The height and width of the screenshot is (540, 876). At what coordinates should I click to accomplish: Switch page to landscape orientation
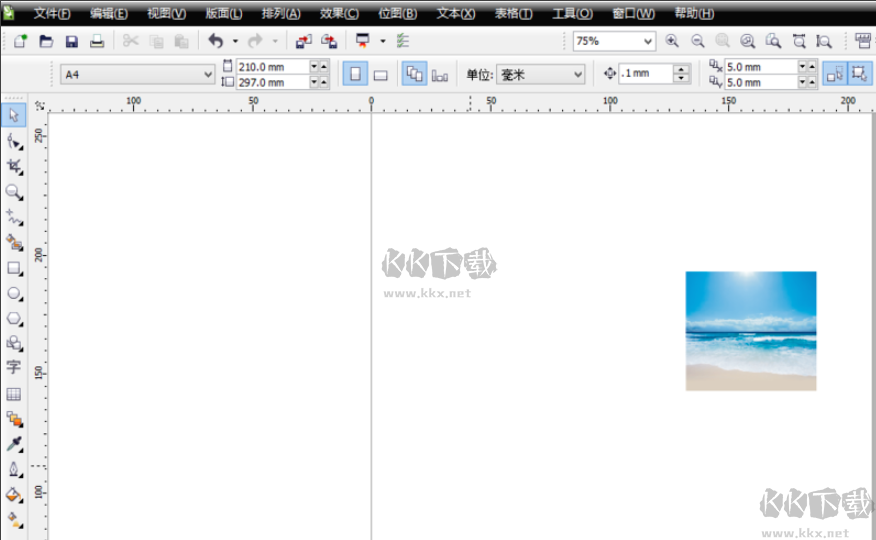(381, 74)
